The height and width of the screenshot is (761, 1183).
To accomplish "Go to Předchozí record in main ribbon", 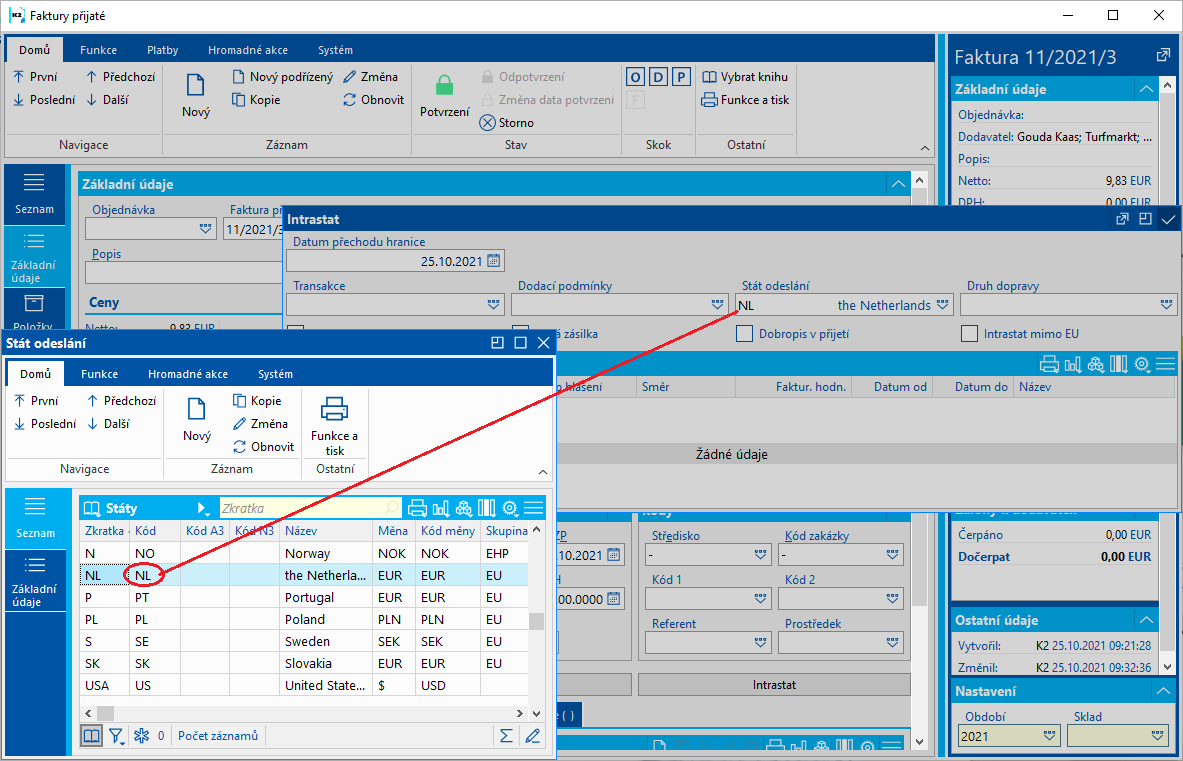I will [119, 77].
